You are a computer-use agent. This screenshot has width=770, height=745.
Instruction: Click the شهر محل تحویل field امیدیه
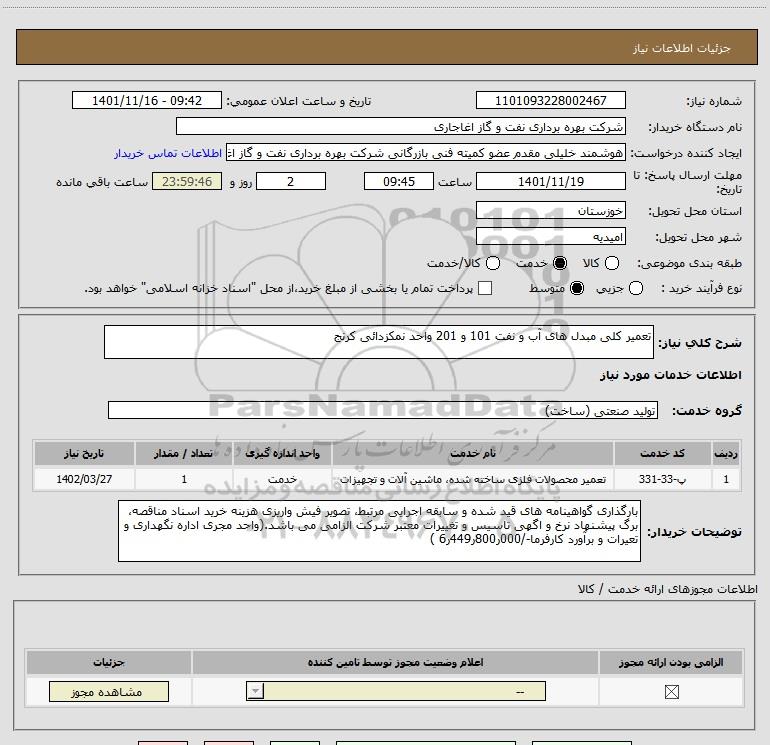coord(550,237)
